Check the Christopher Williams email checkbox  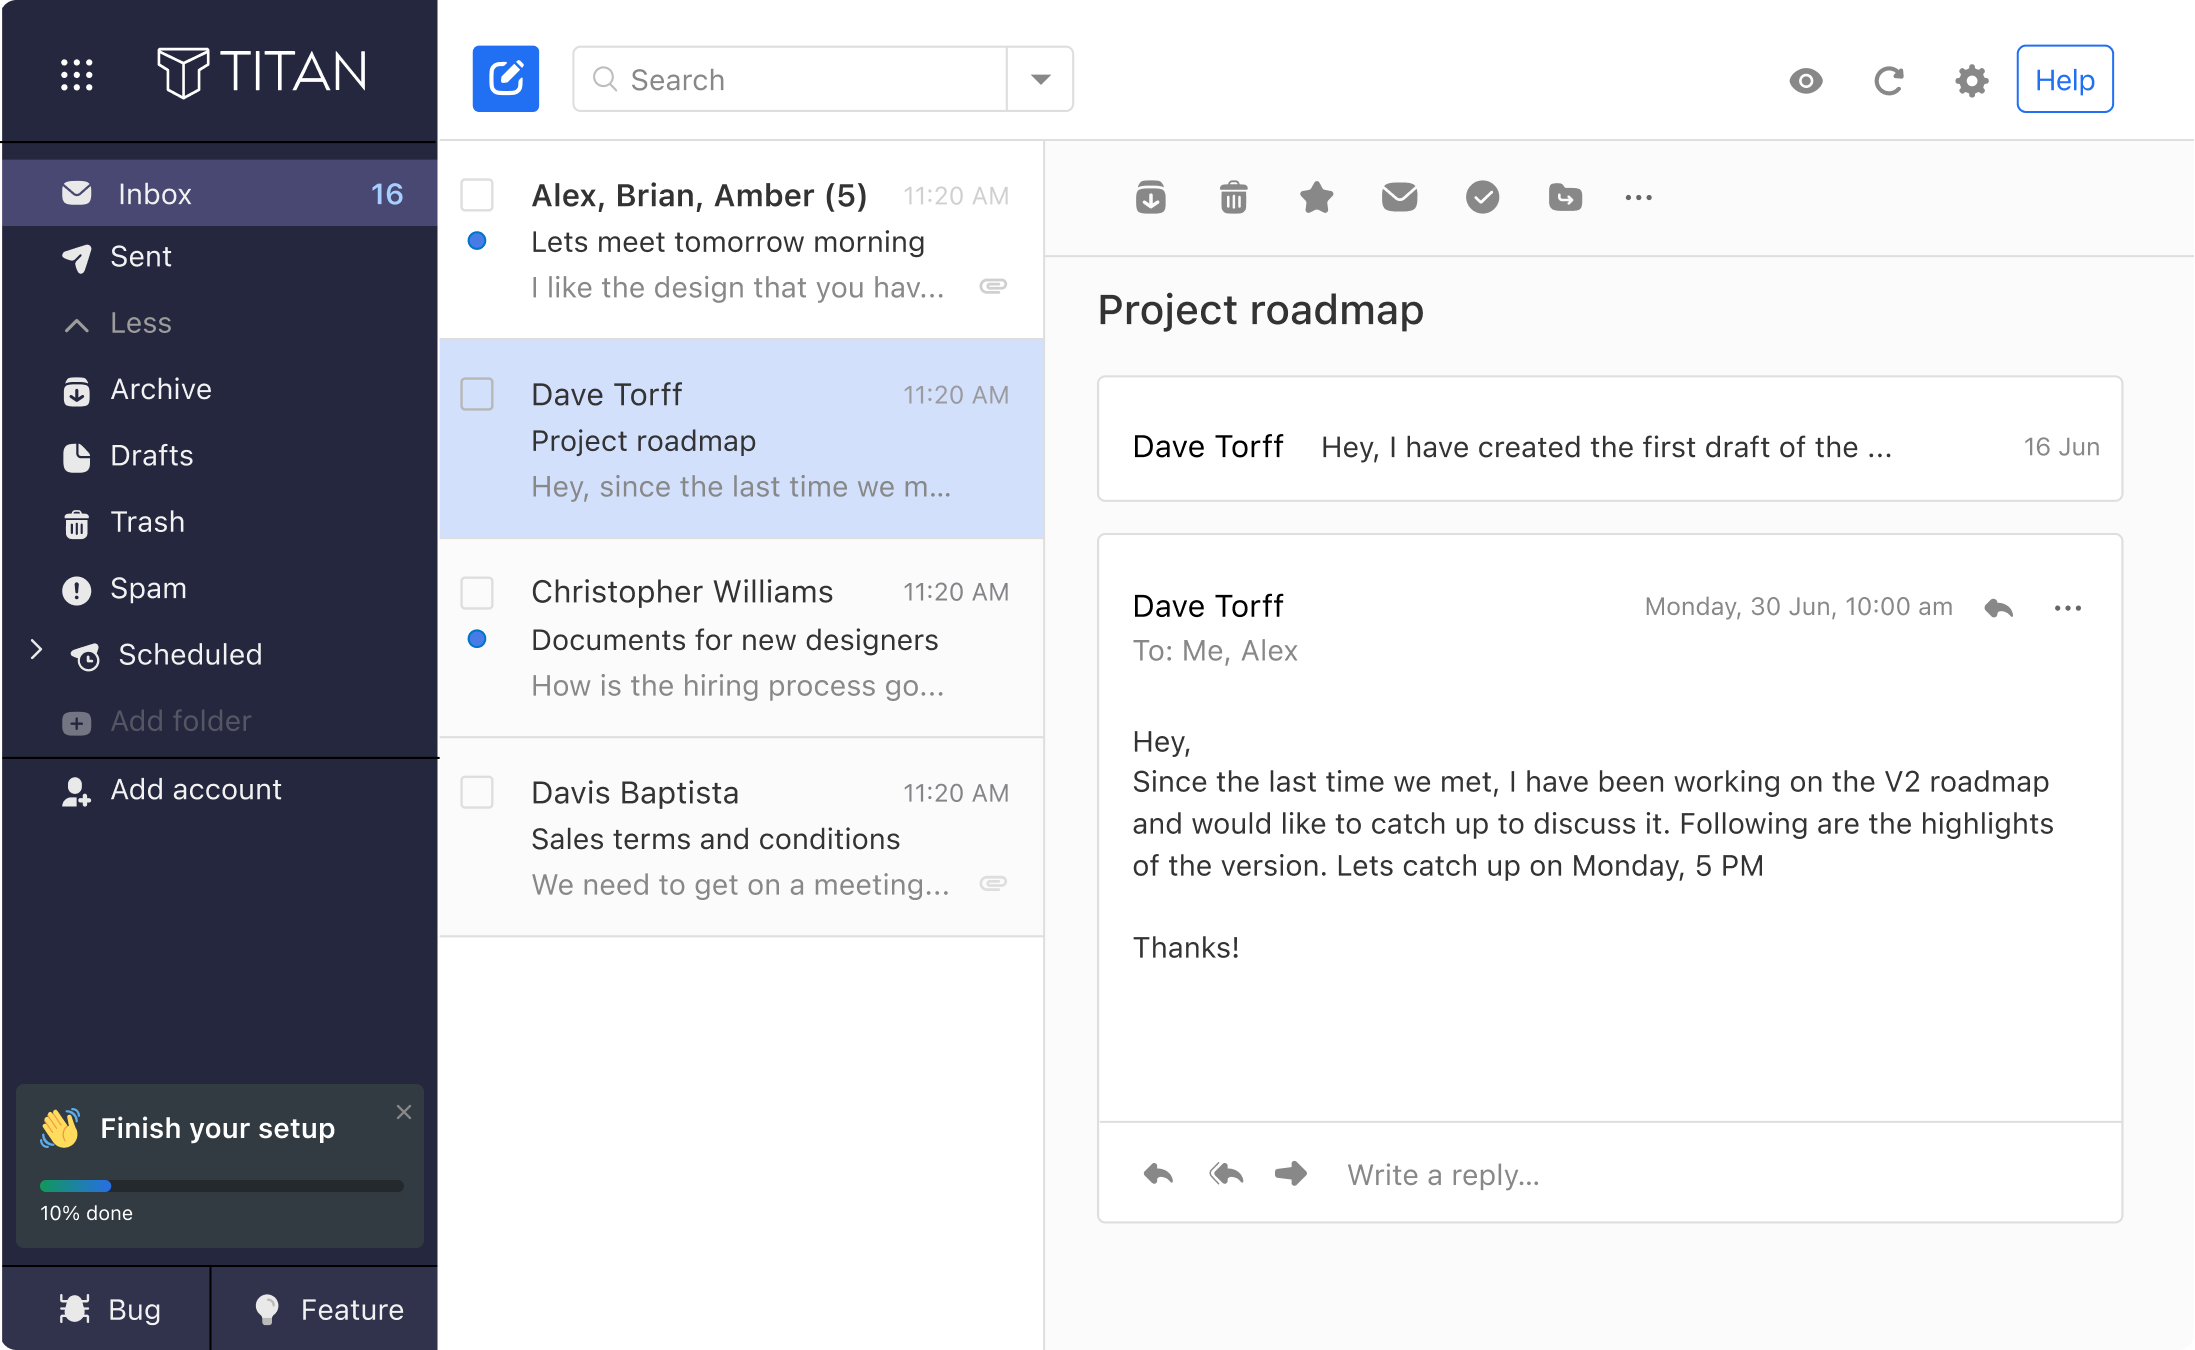click(477, 592)
